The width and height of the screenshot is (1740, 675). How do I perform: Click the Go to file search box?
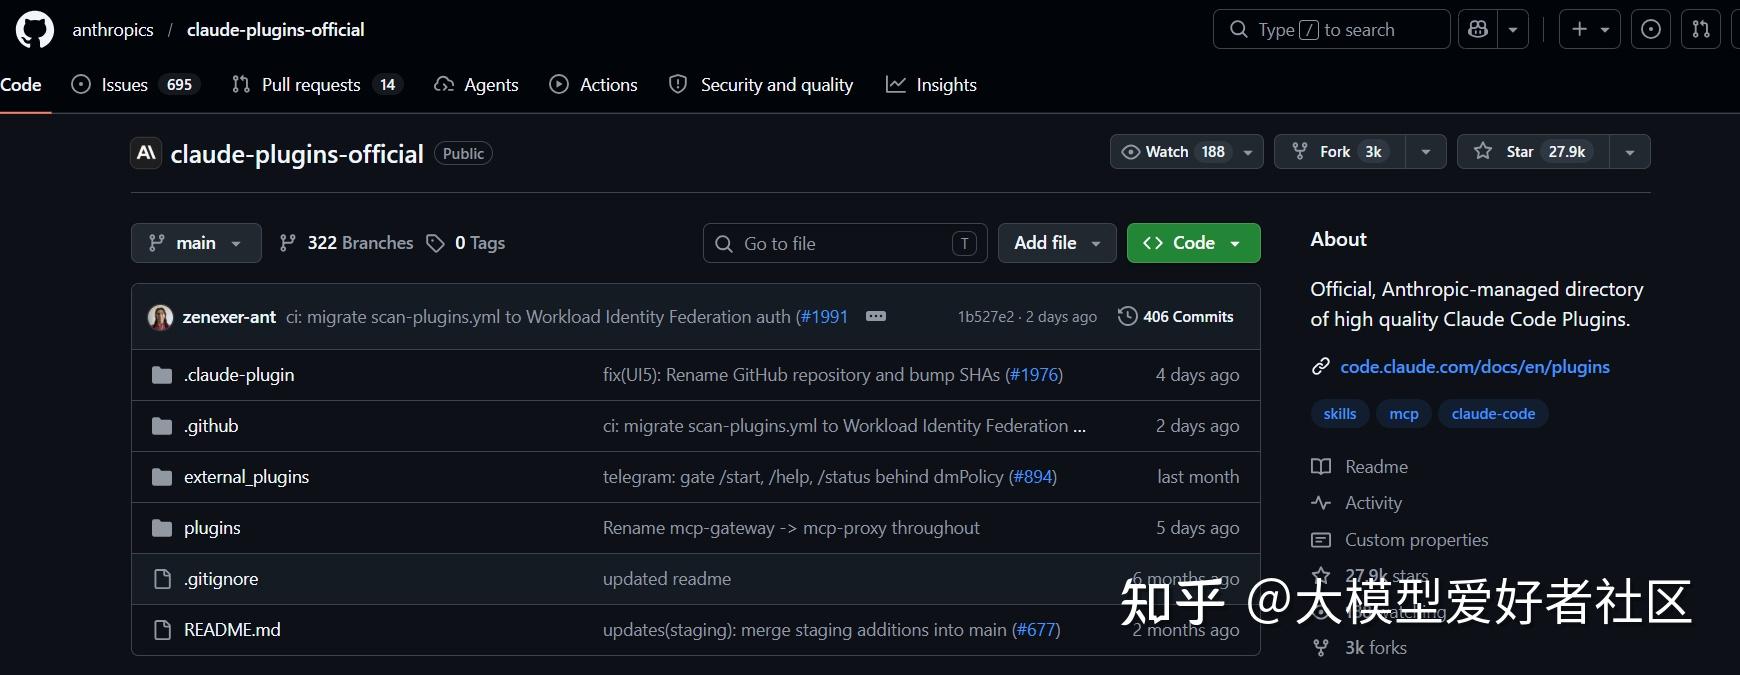point(845,243)
